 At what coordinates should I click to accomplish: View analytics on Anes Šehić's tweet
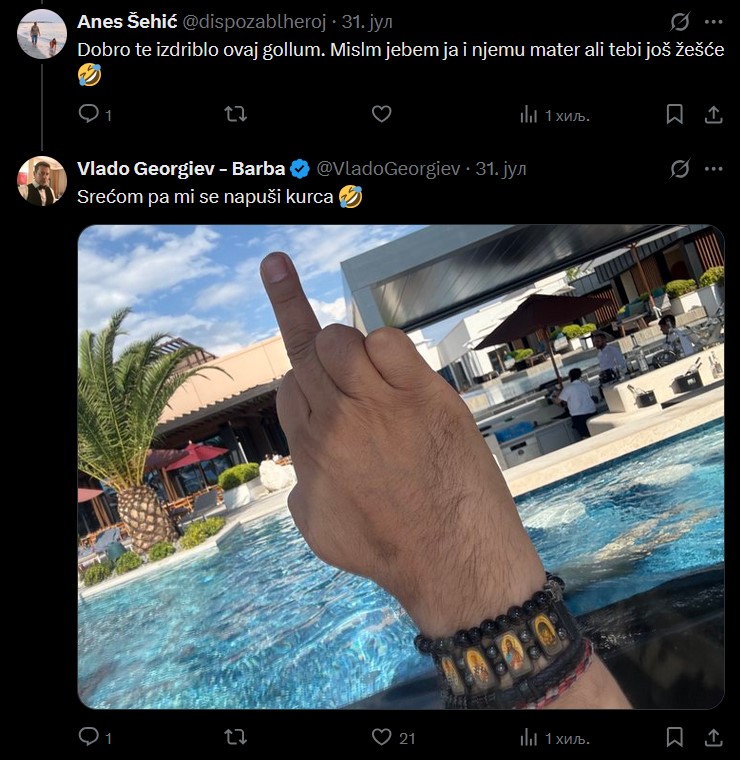click(x=529, y=114)
